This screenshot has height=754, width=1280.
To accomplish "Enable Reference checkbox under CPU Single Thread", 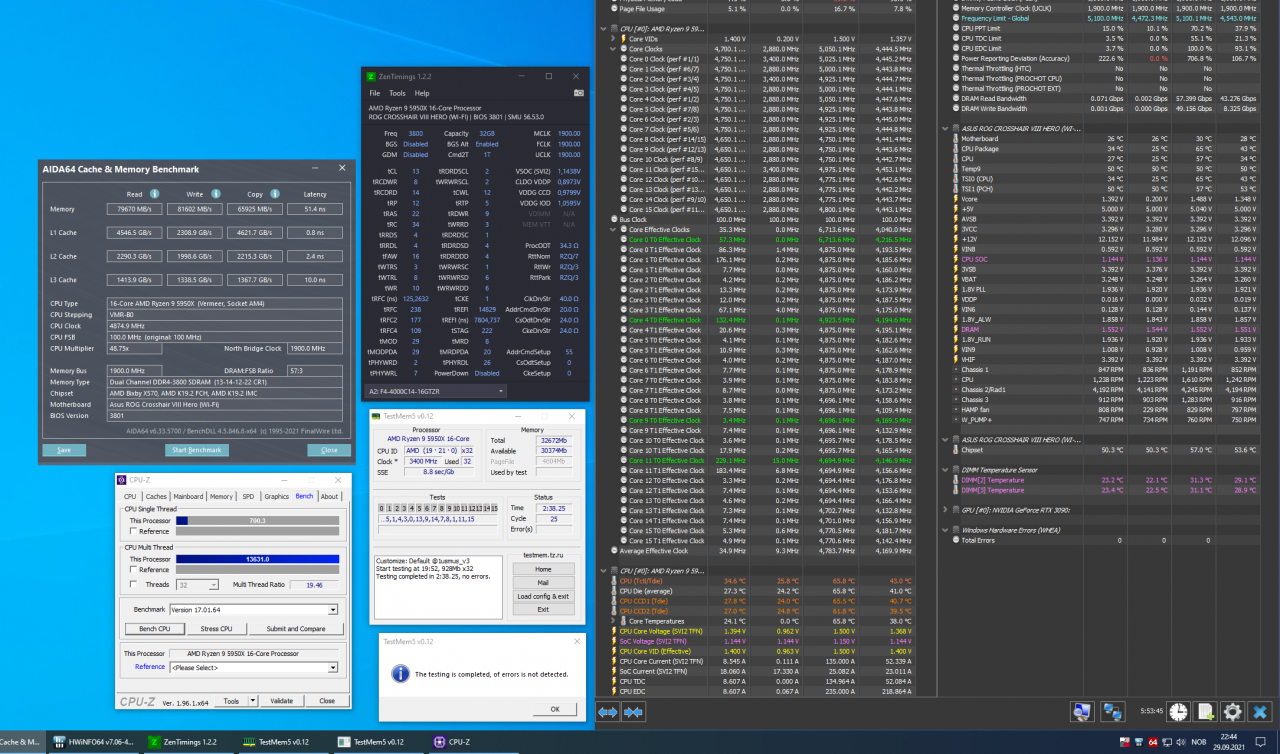I will 134,531.
